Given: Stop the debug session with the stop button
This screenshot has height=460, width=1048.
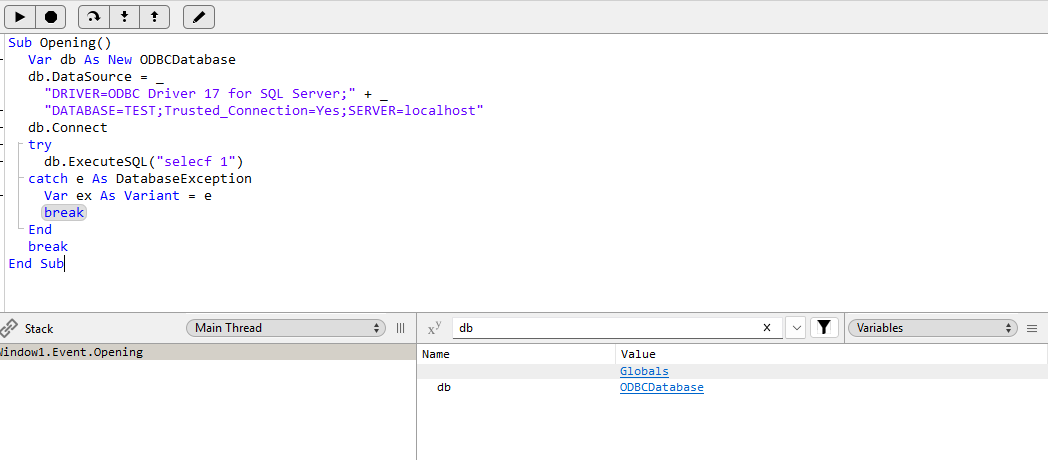Looking at the screenshot, I should tap(51, 17).
